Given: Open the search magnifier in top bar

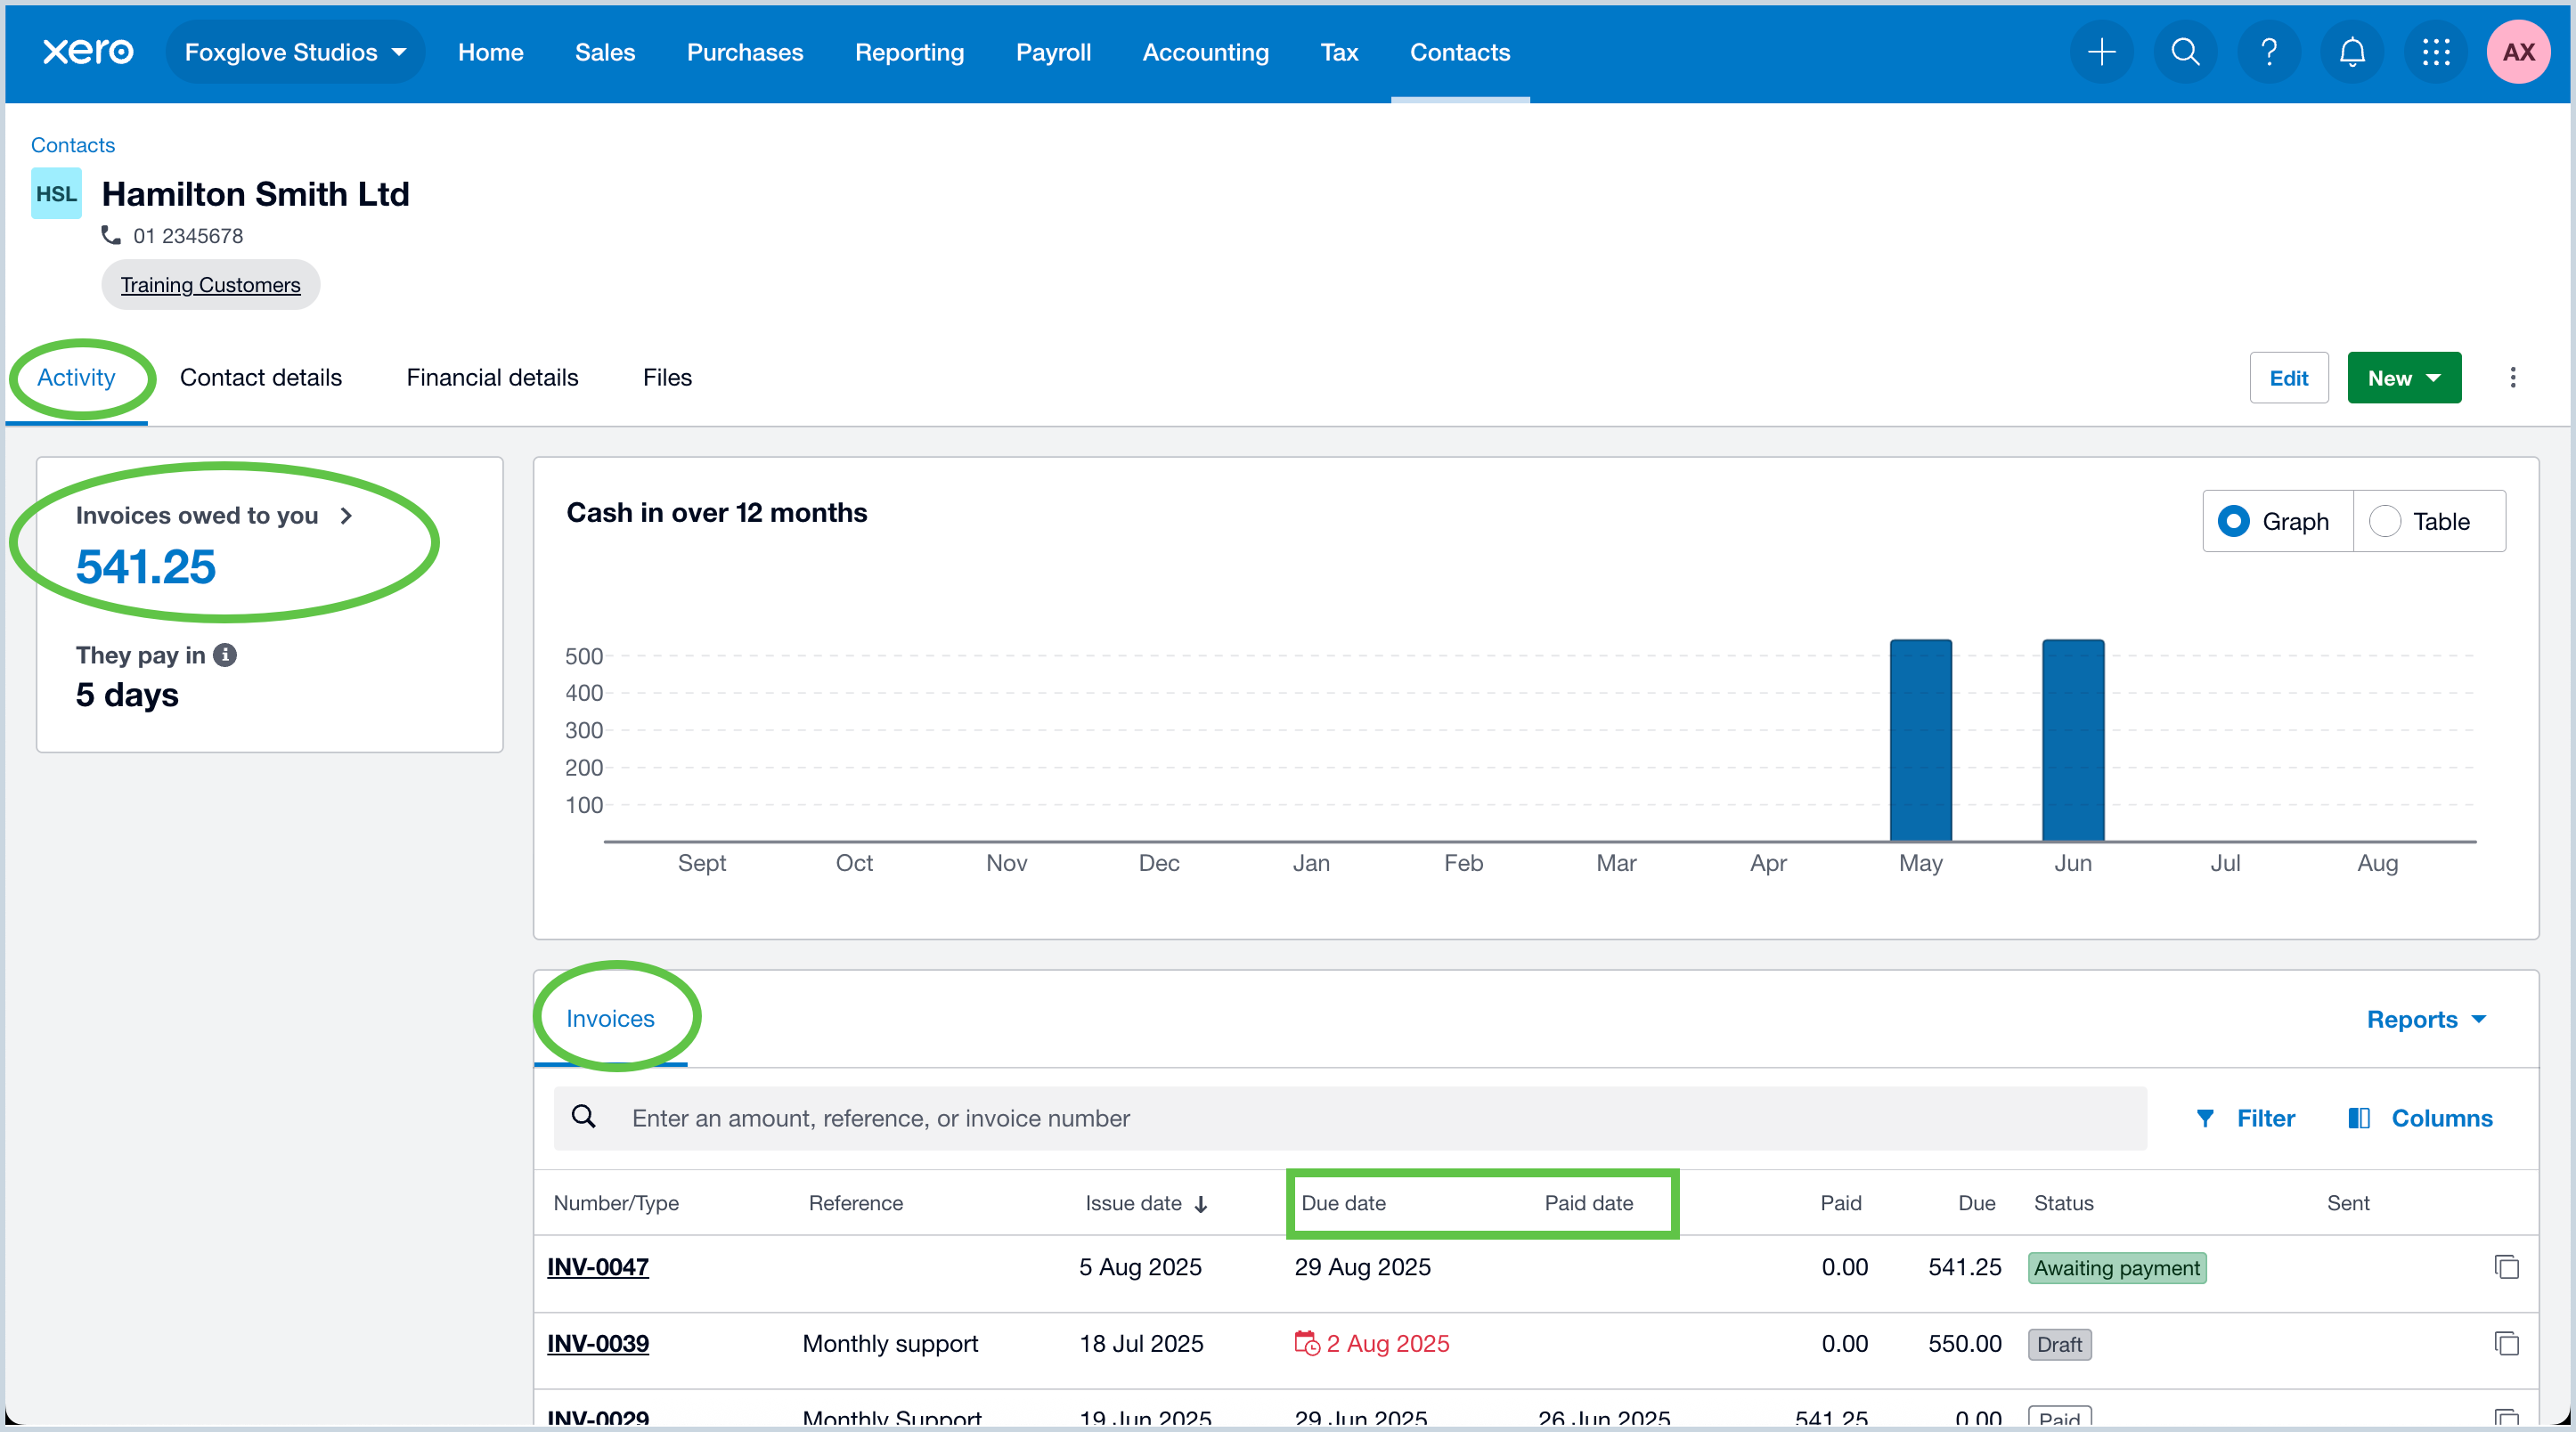Looking at the screenshot, I should click(x=2186, y=52).
